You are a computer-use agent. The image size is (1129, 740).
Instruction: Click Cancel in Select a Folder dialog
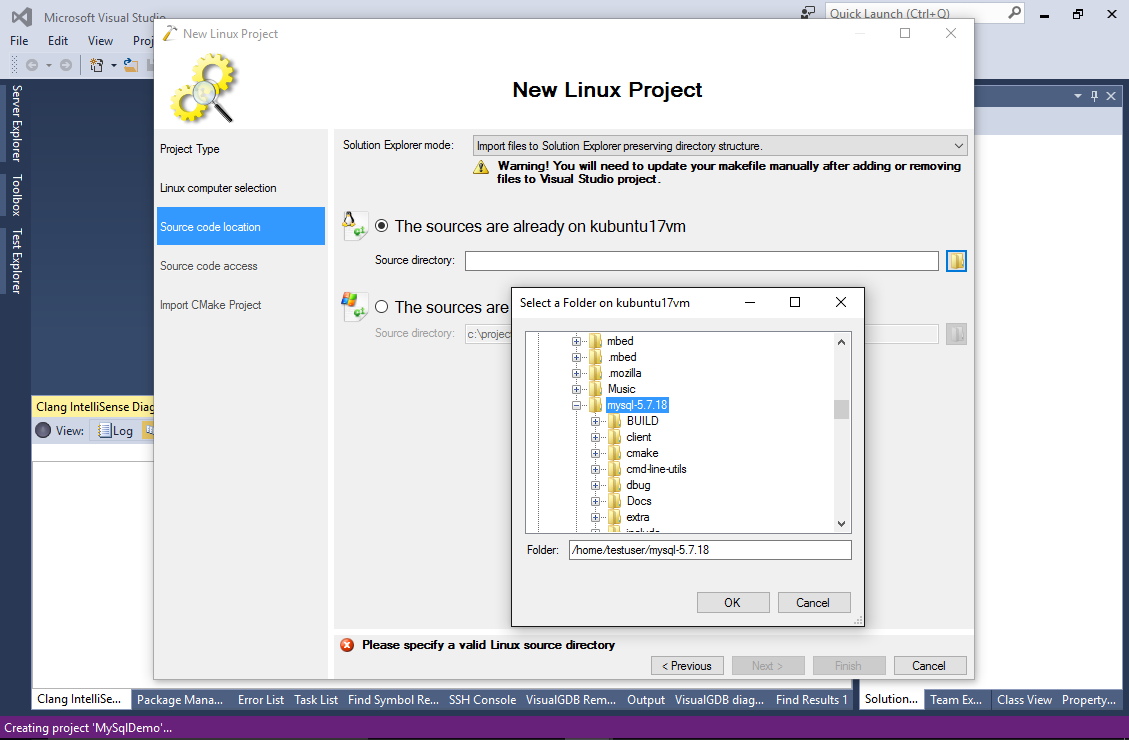(813, 603)
